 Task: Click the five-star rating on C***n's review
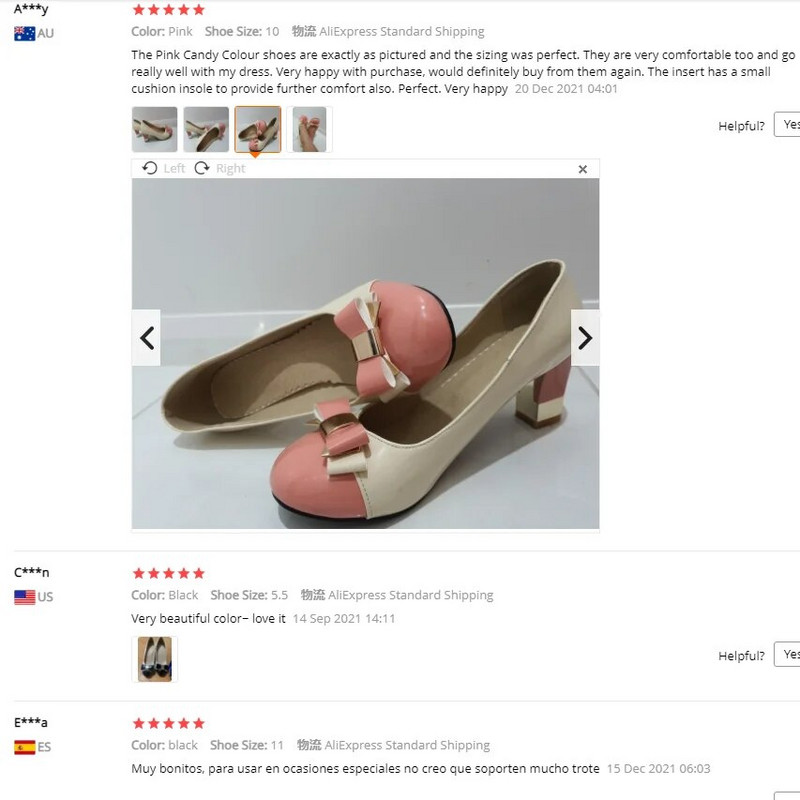click(x=168, y=573)
